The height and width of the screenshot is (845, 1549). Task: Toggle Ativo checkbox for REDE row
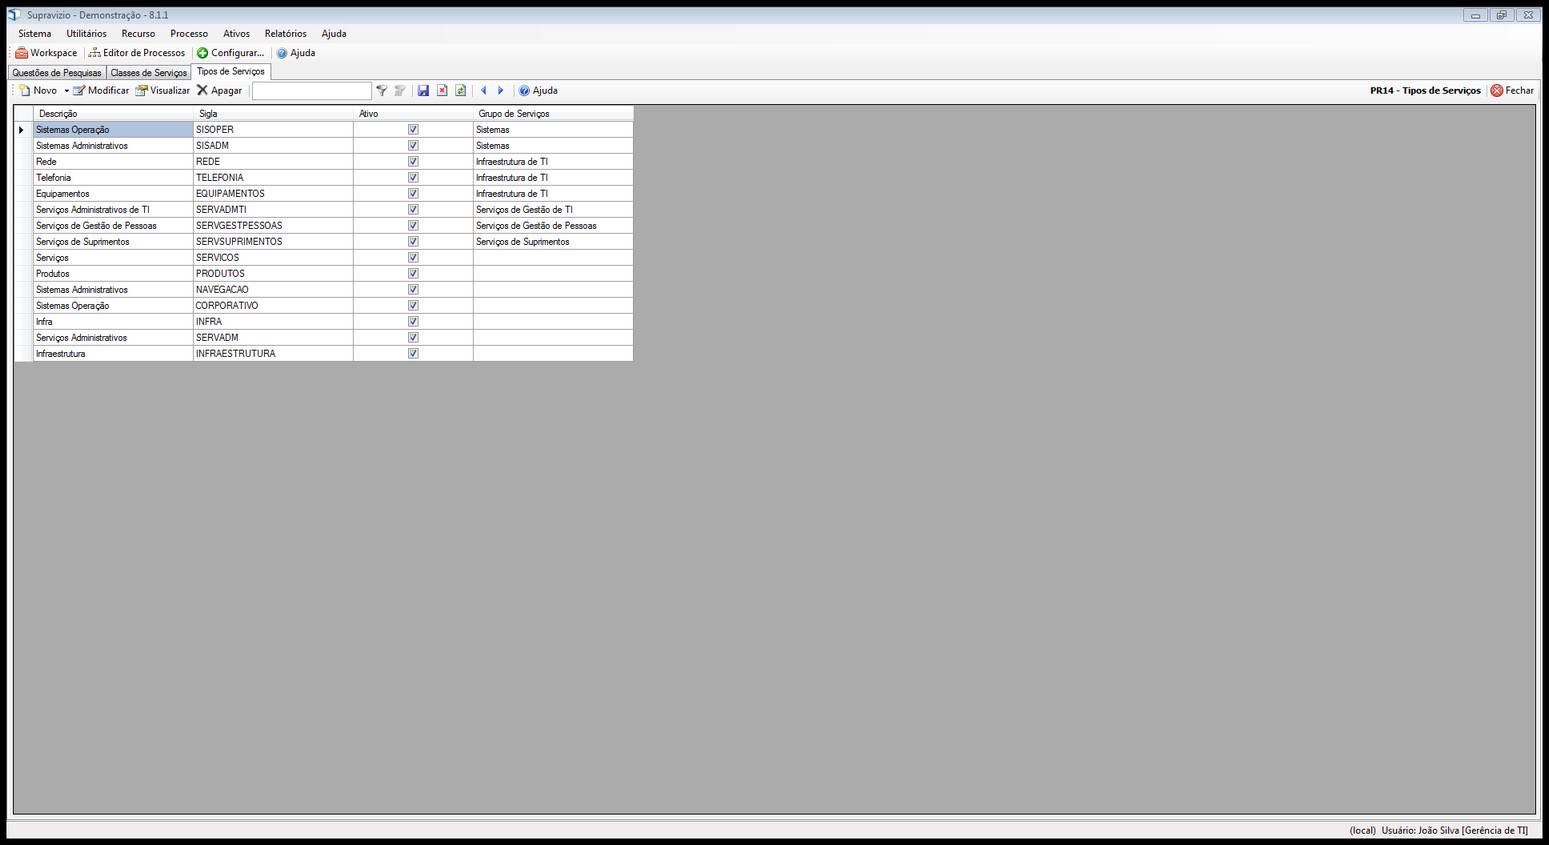coord(413,162)
